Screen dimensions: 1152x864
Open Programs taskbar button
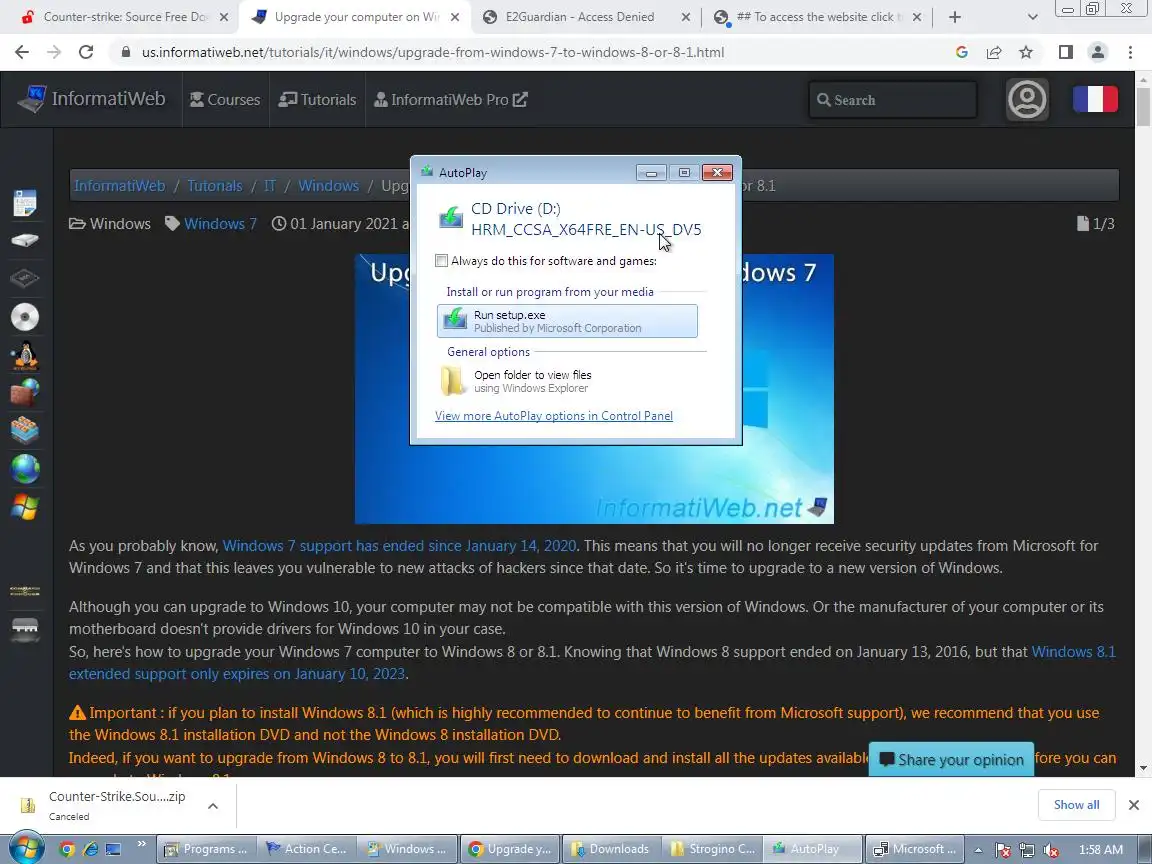coord(207,849)
